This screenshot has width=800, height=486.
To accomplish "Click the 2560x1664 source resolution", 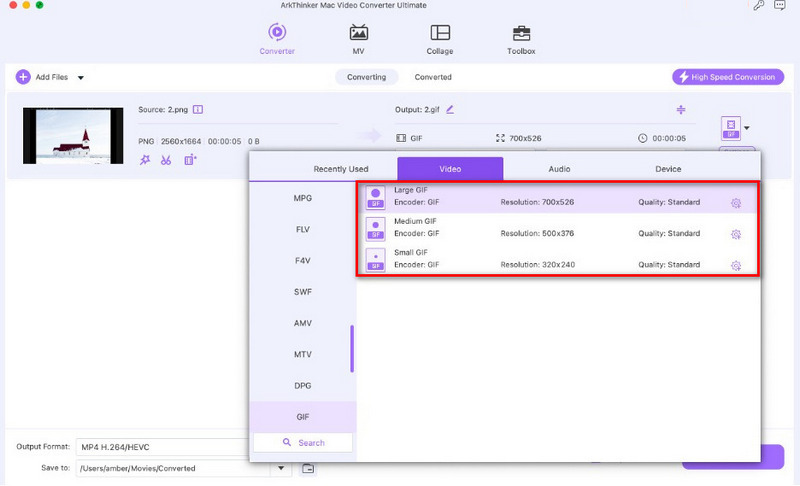I will click(181, 141).
